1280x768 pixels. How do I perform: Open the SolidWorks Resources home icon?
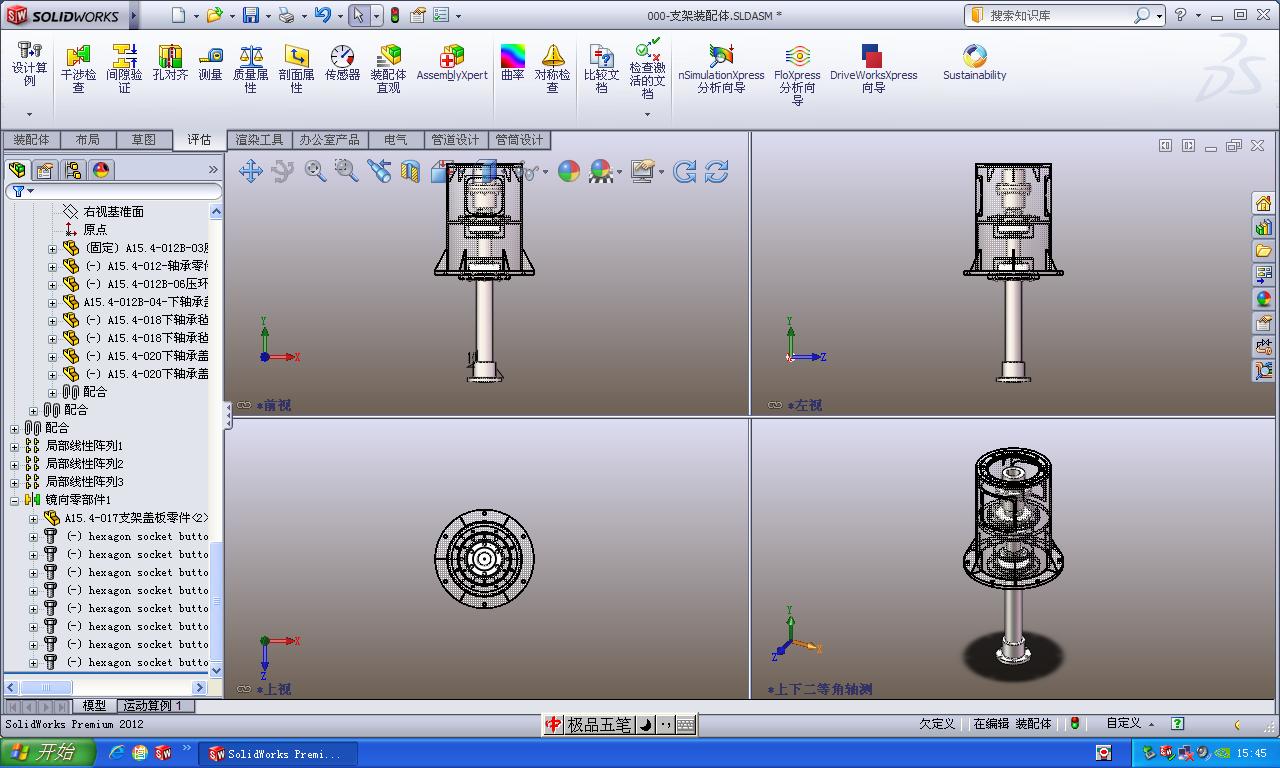pyautogui.click(x=1263, y=203)
